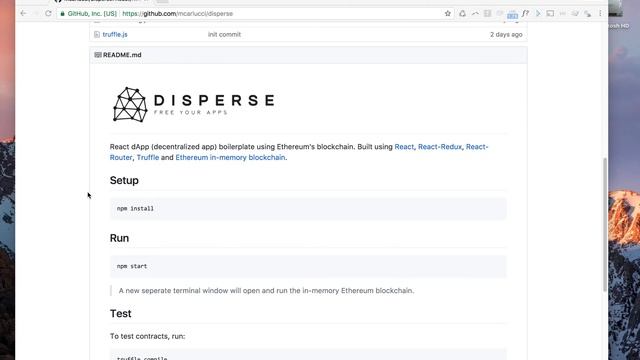Reload the GitHub page

[x=48, y=13]
